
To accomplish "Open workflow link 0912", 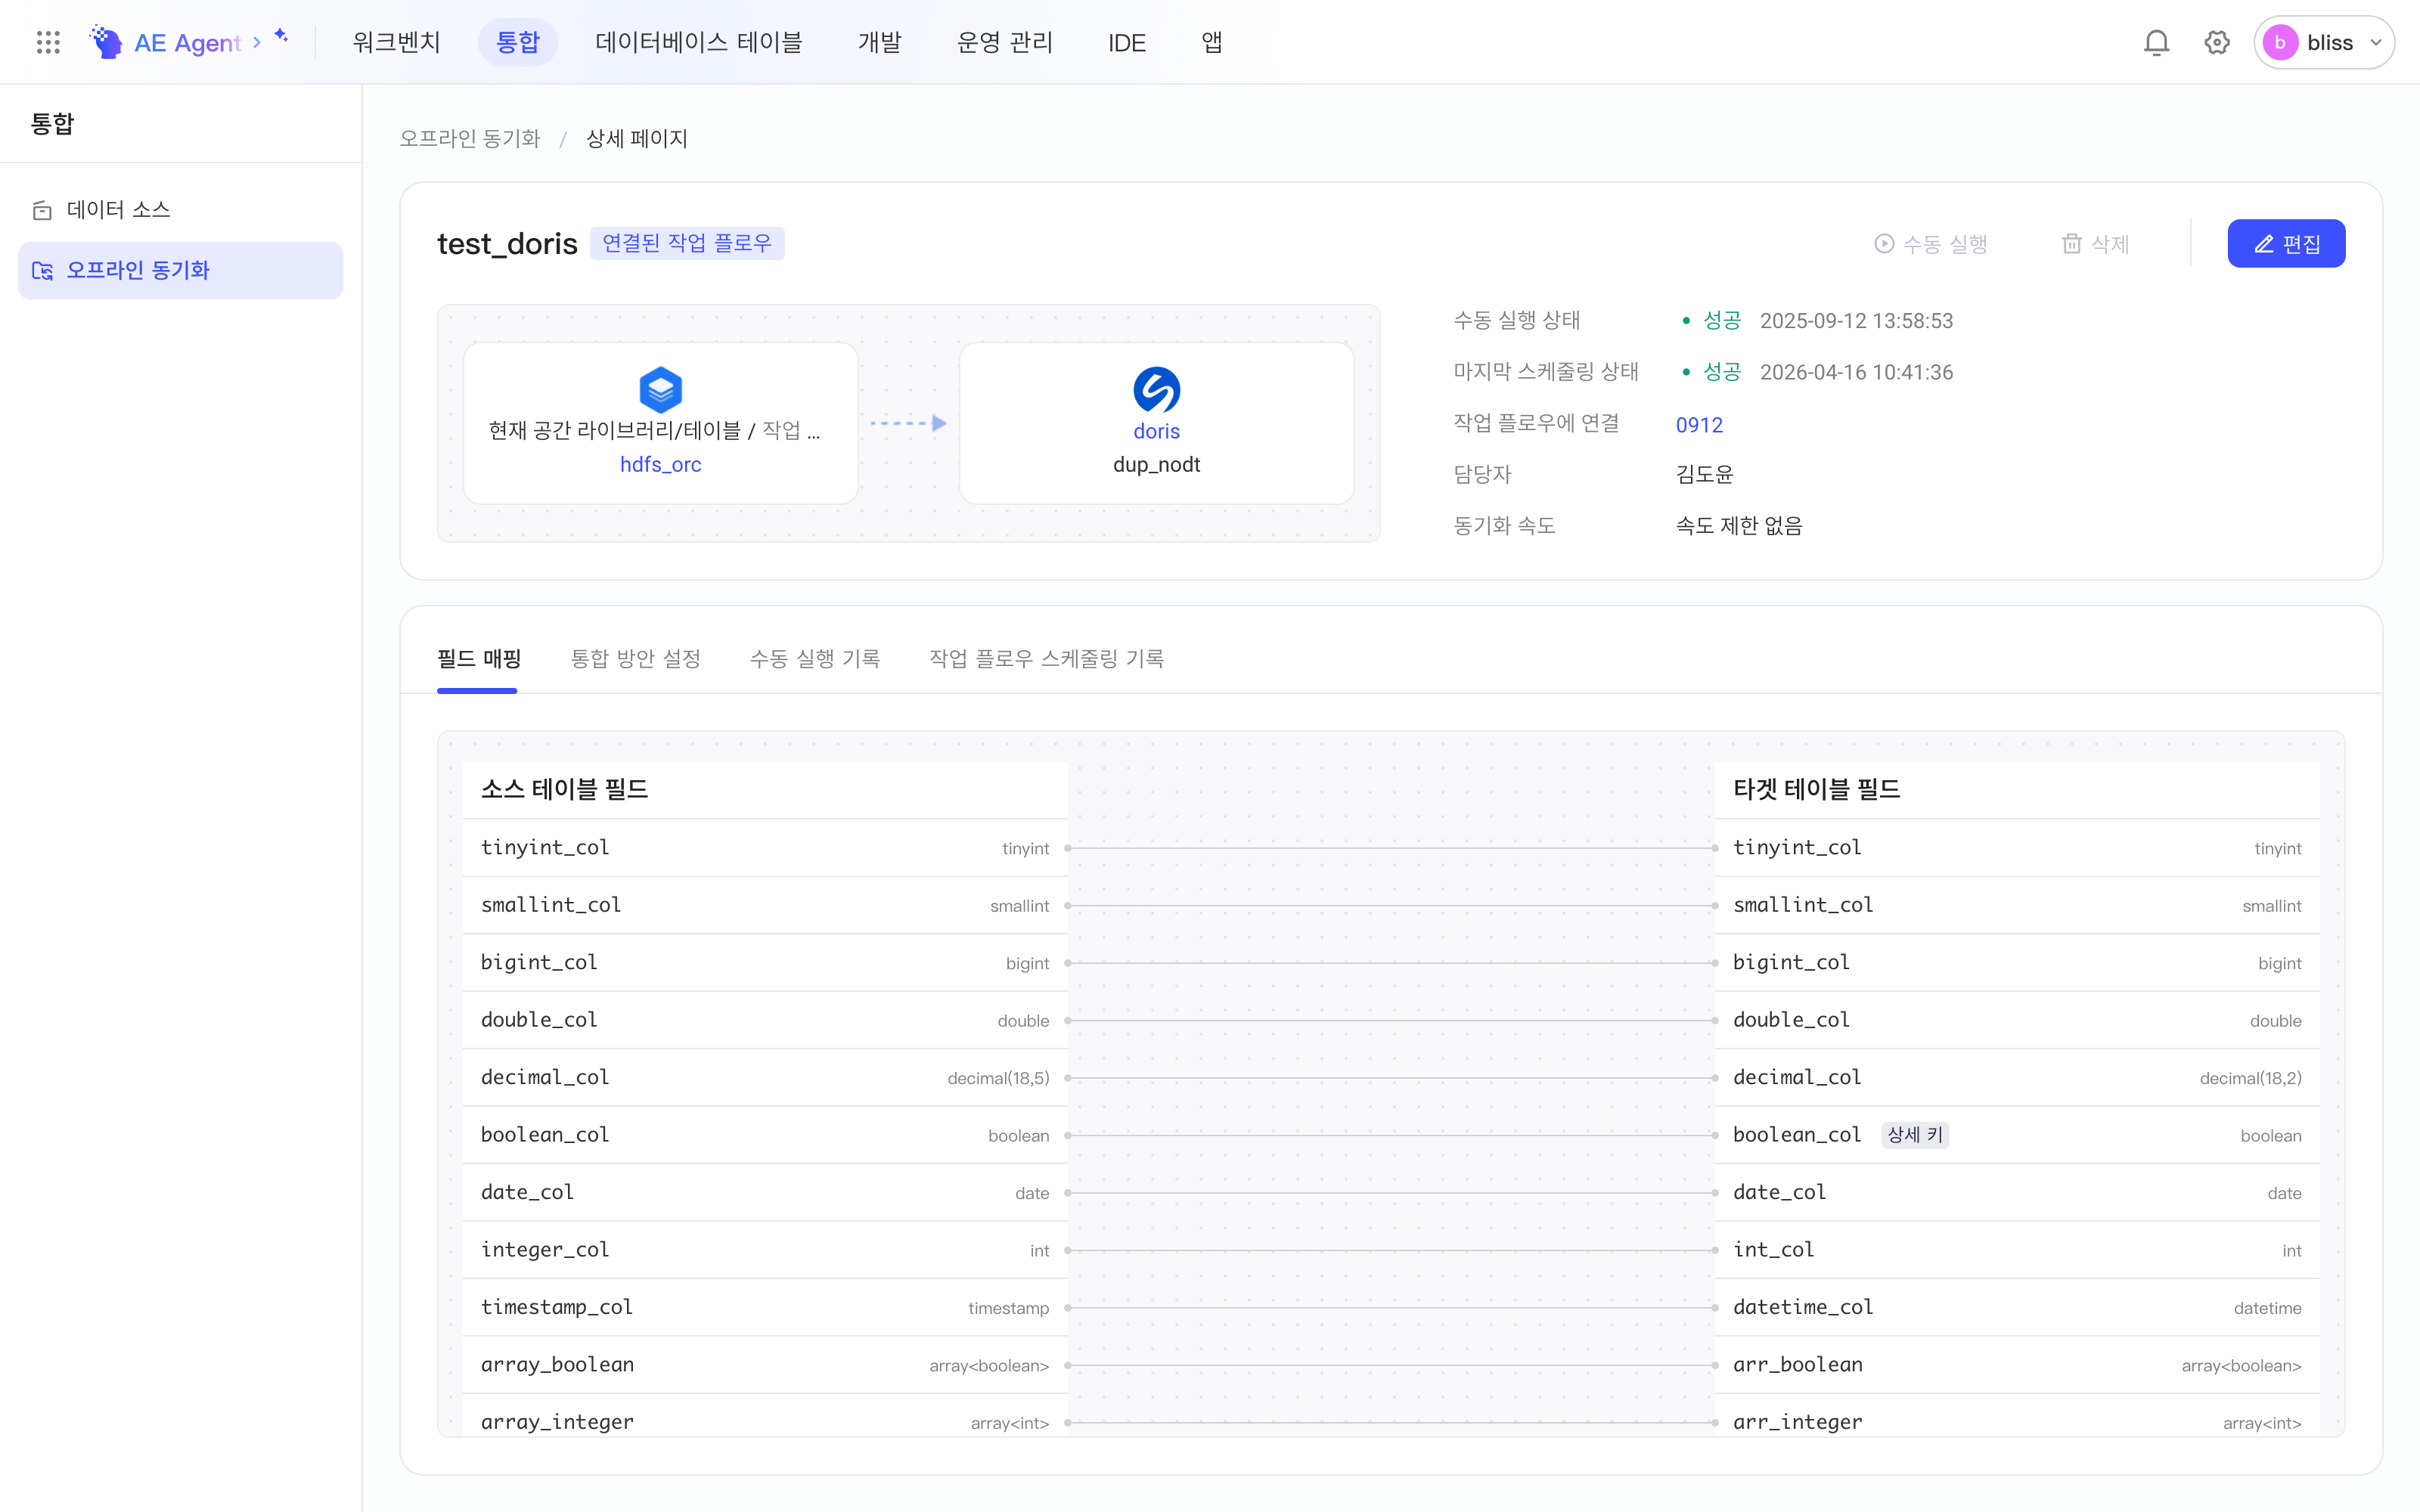I will (1699, 424).
